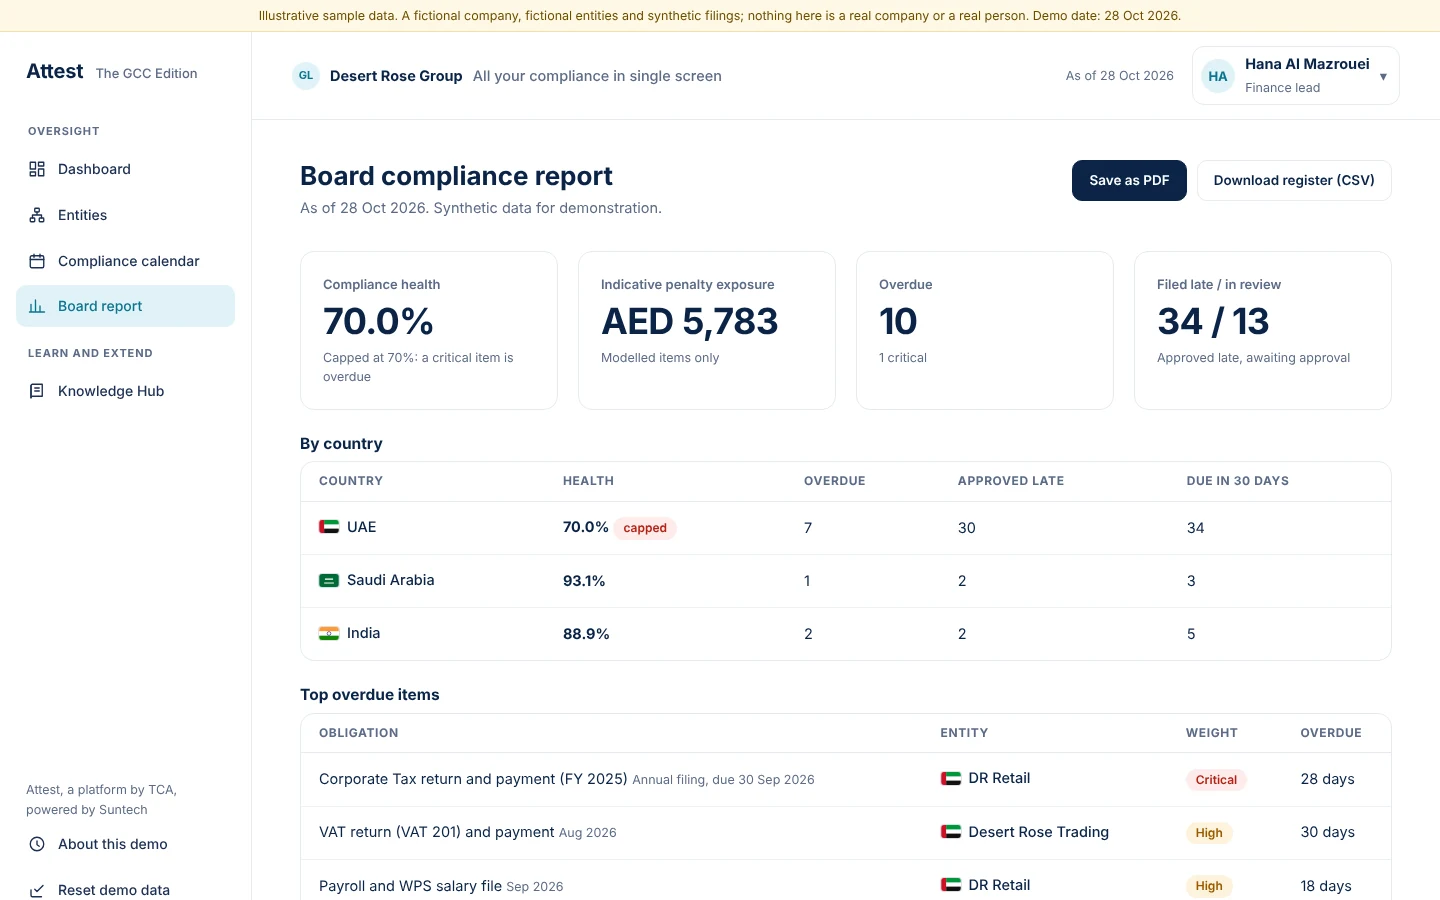Click India's 88.9% health value
The height and width of the screenshot is (900, 1440).
coord(586,634)
